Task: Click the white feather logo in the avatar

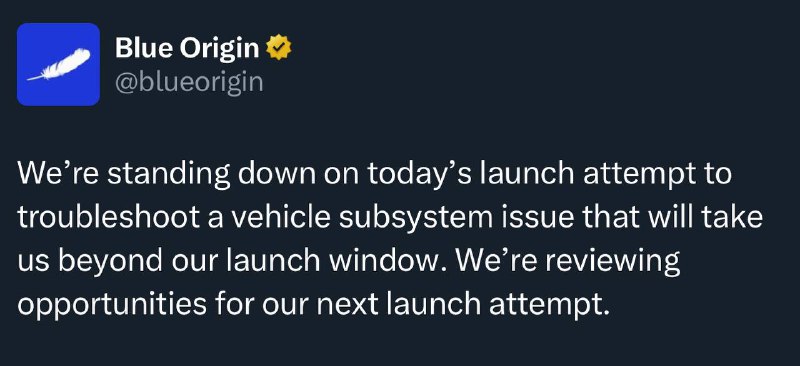Action: [59, 65]
